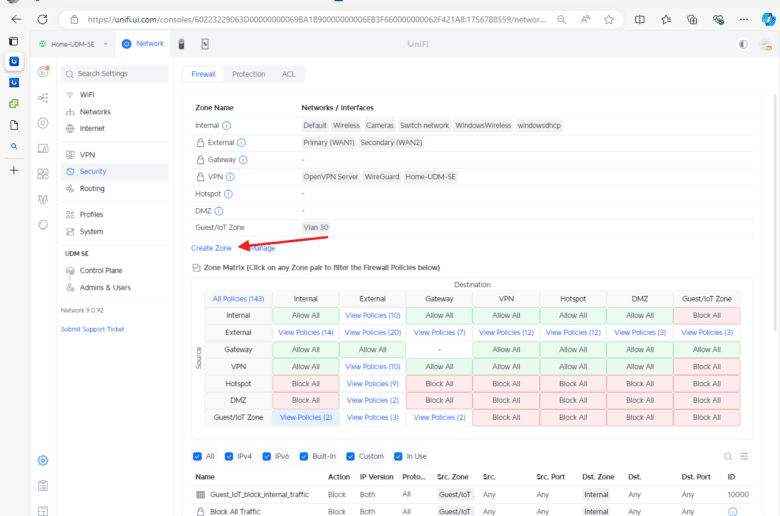
Task: Switch to the Firewall tab
Action: tap(203, 74)
